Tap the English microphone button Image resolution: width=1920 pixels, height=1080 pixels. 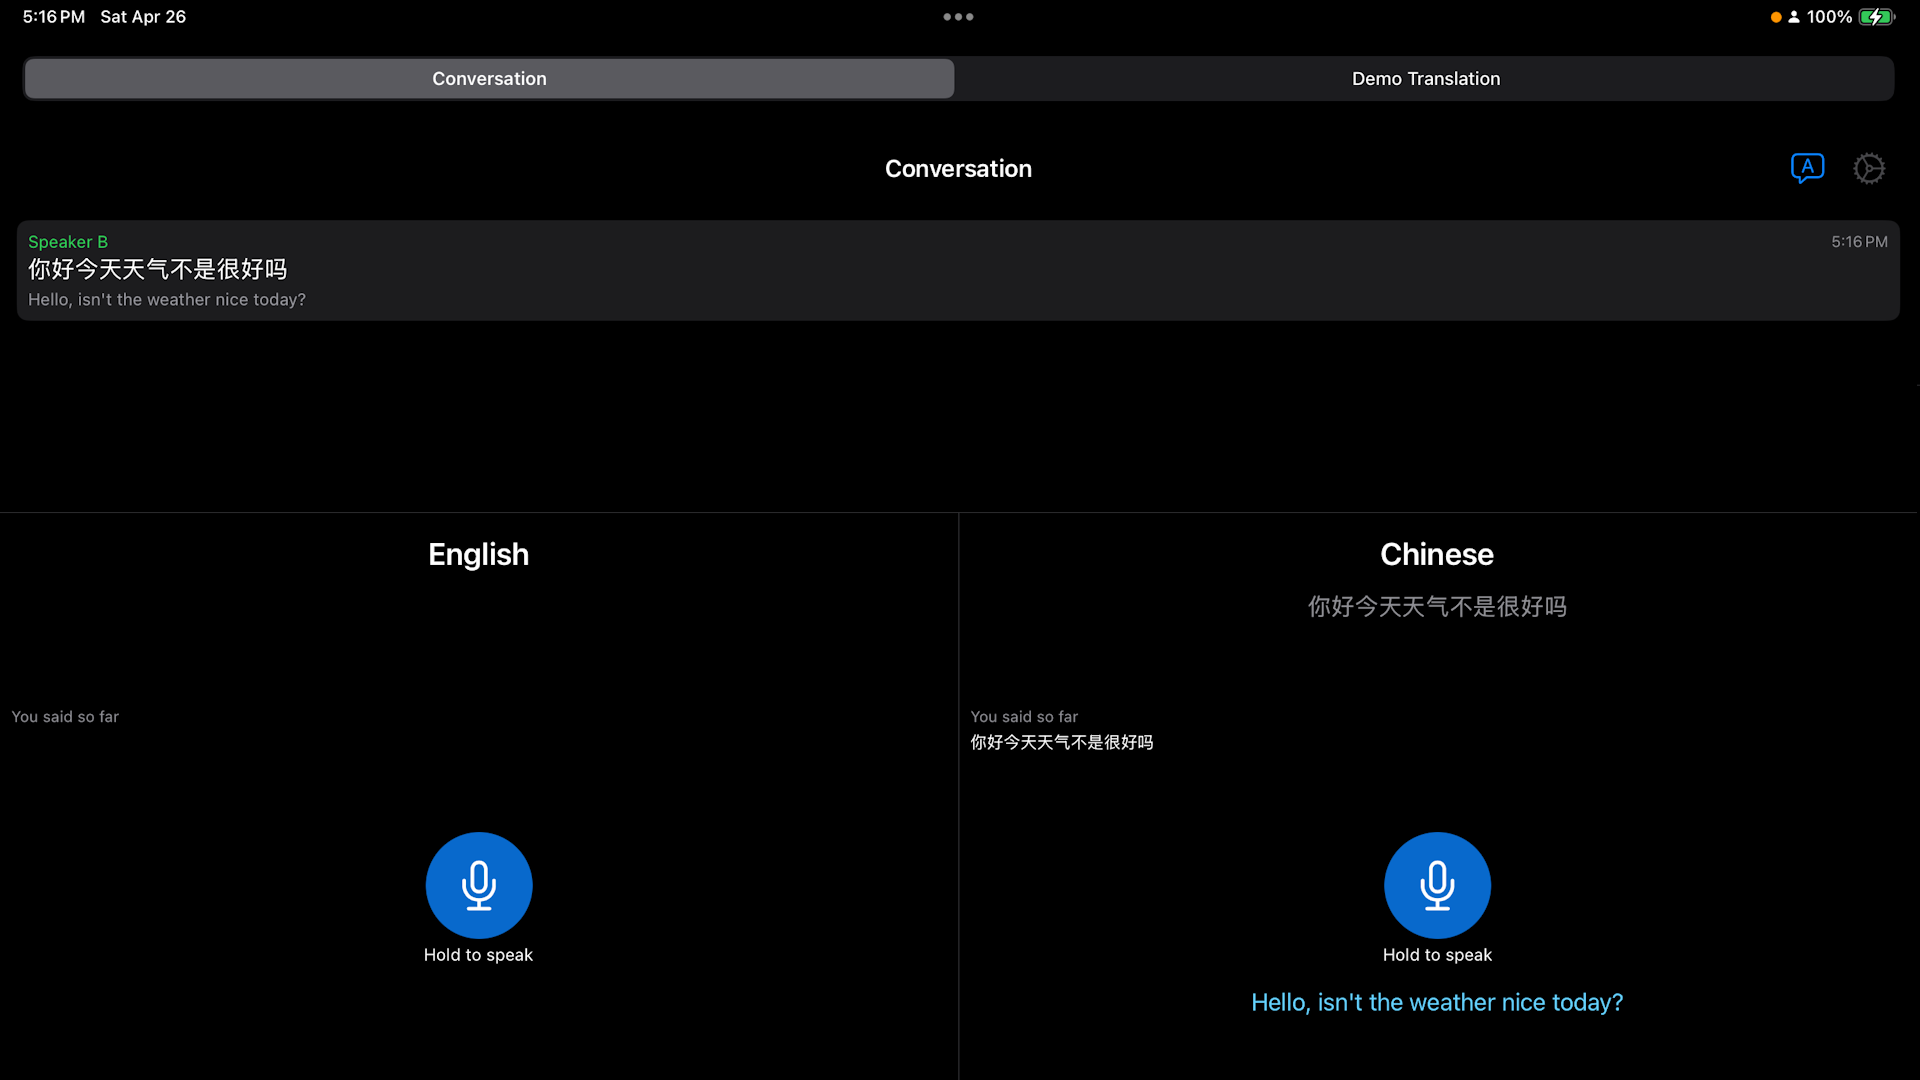coord(479,885)
